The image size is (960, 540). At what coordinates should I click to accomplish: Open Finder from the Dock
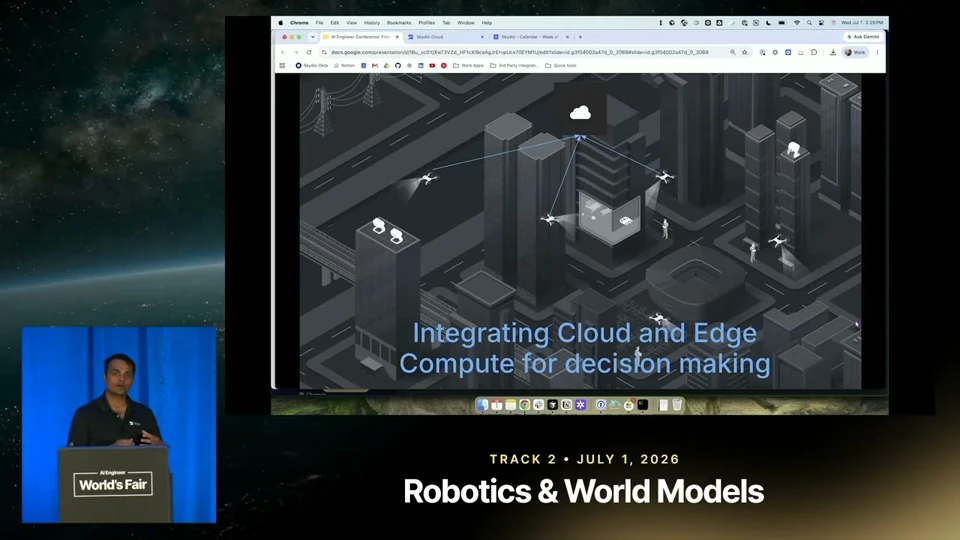(482, 405)
